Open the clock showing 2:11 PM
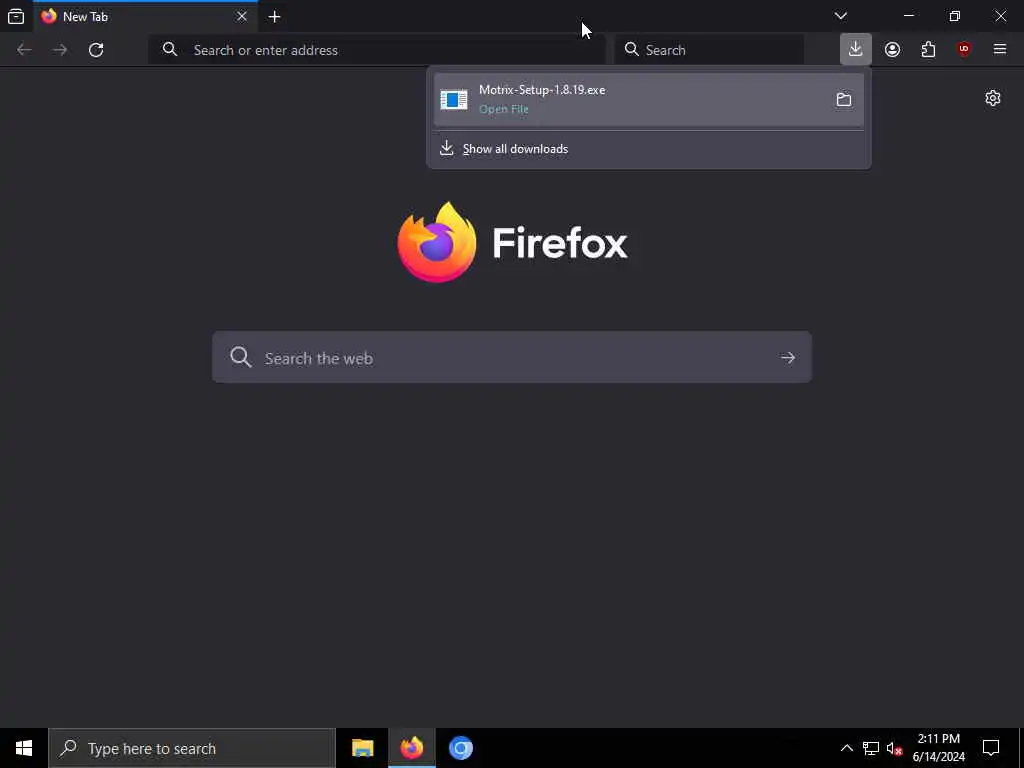The width and height of the screenshot is (1024, 768). point(938,748)
